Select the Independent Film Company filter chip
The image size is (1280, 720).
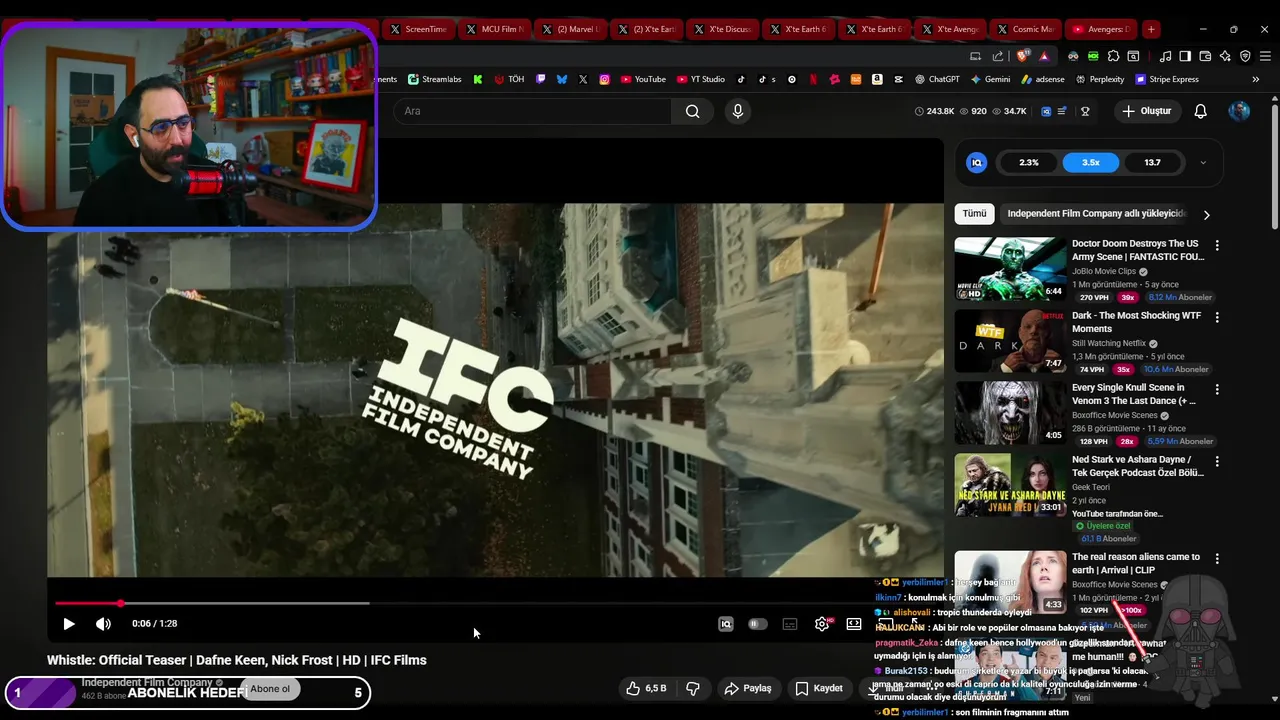(1096, 213)
